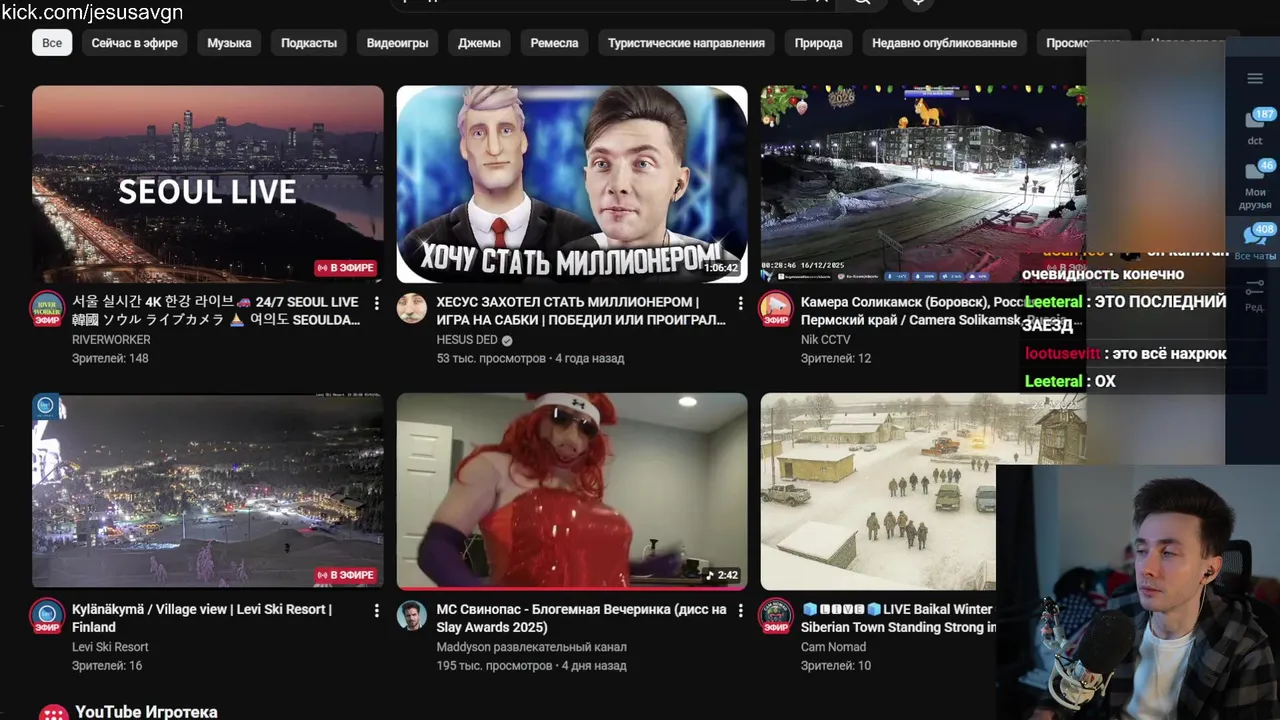Open the Solikamsk camera stream thumbnail
Viewport: 1280px width, 720px height.
pyautogui.click(x=923, y=184)
